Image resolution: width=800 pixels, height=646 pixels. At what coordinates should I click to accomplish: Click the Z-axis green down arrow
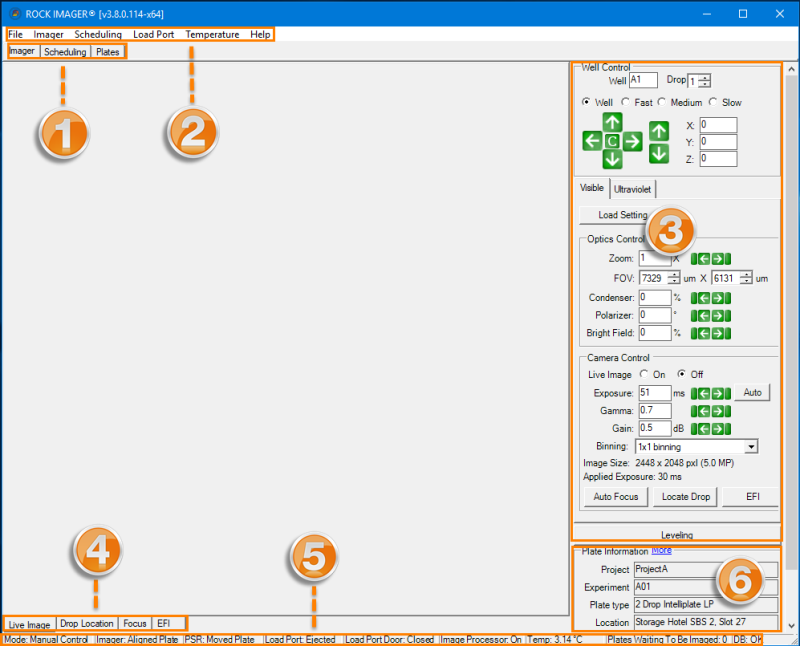point(659,156)
